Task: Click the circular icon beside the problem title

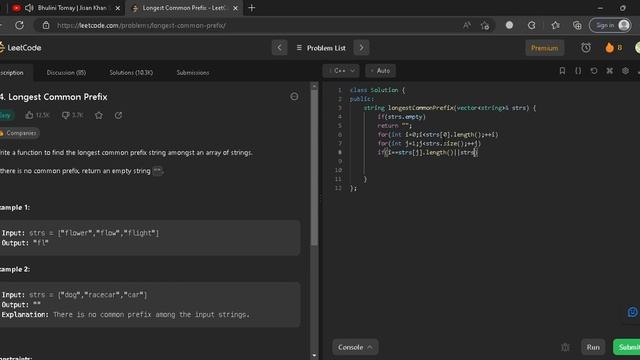Action: [294, 97]
